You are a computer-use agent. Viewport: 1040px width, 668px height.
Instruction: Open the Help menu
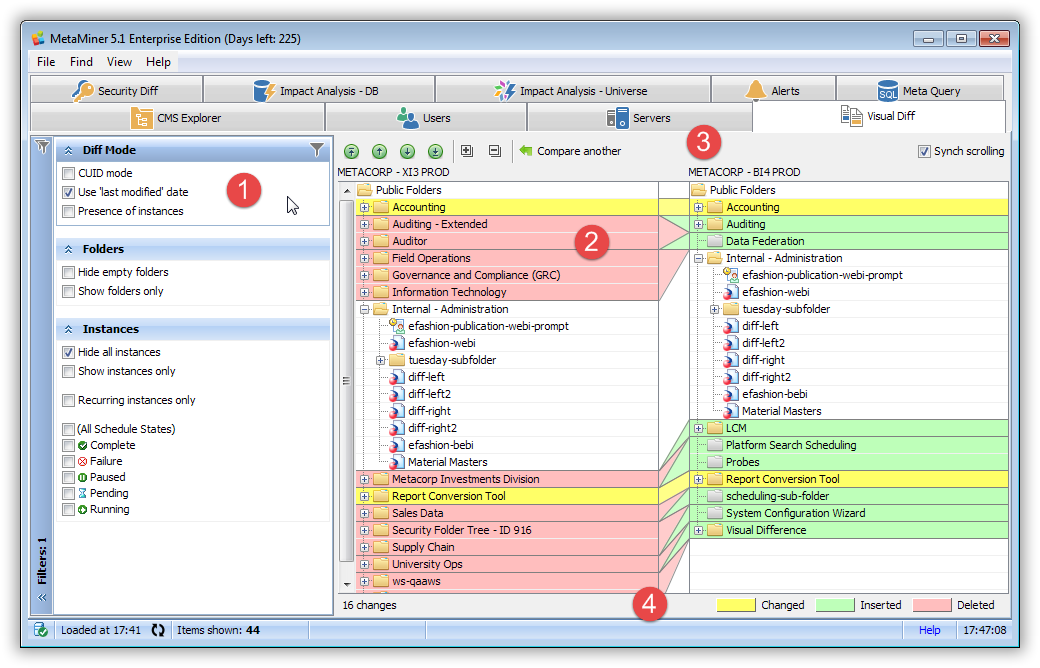[158, 62]
